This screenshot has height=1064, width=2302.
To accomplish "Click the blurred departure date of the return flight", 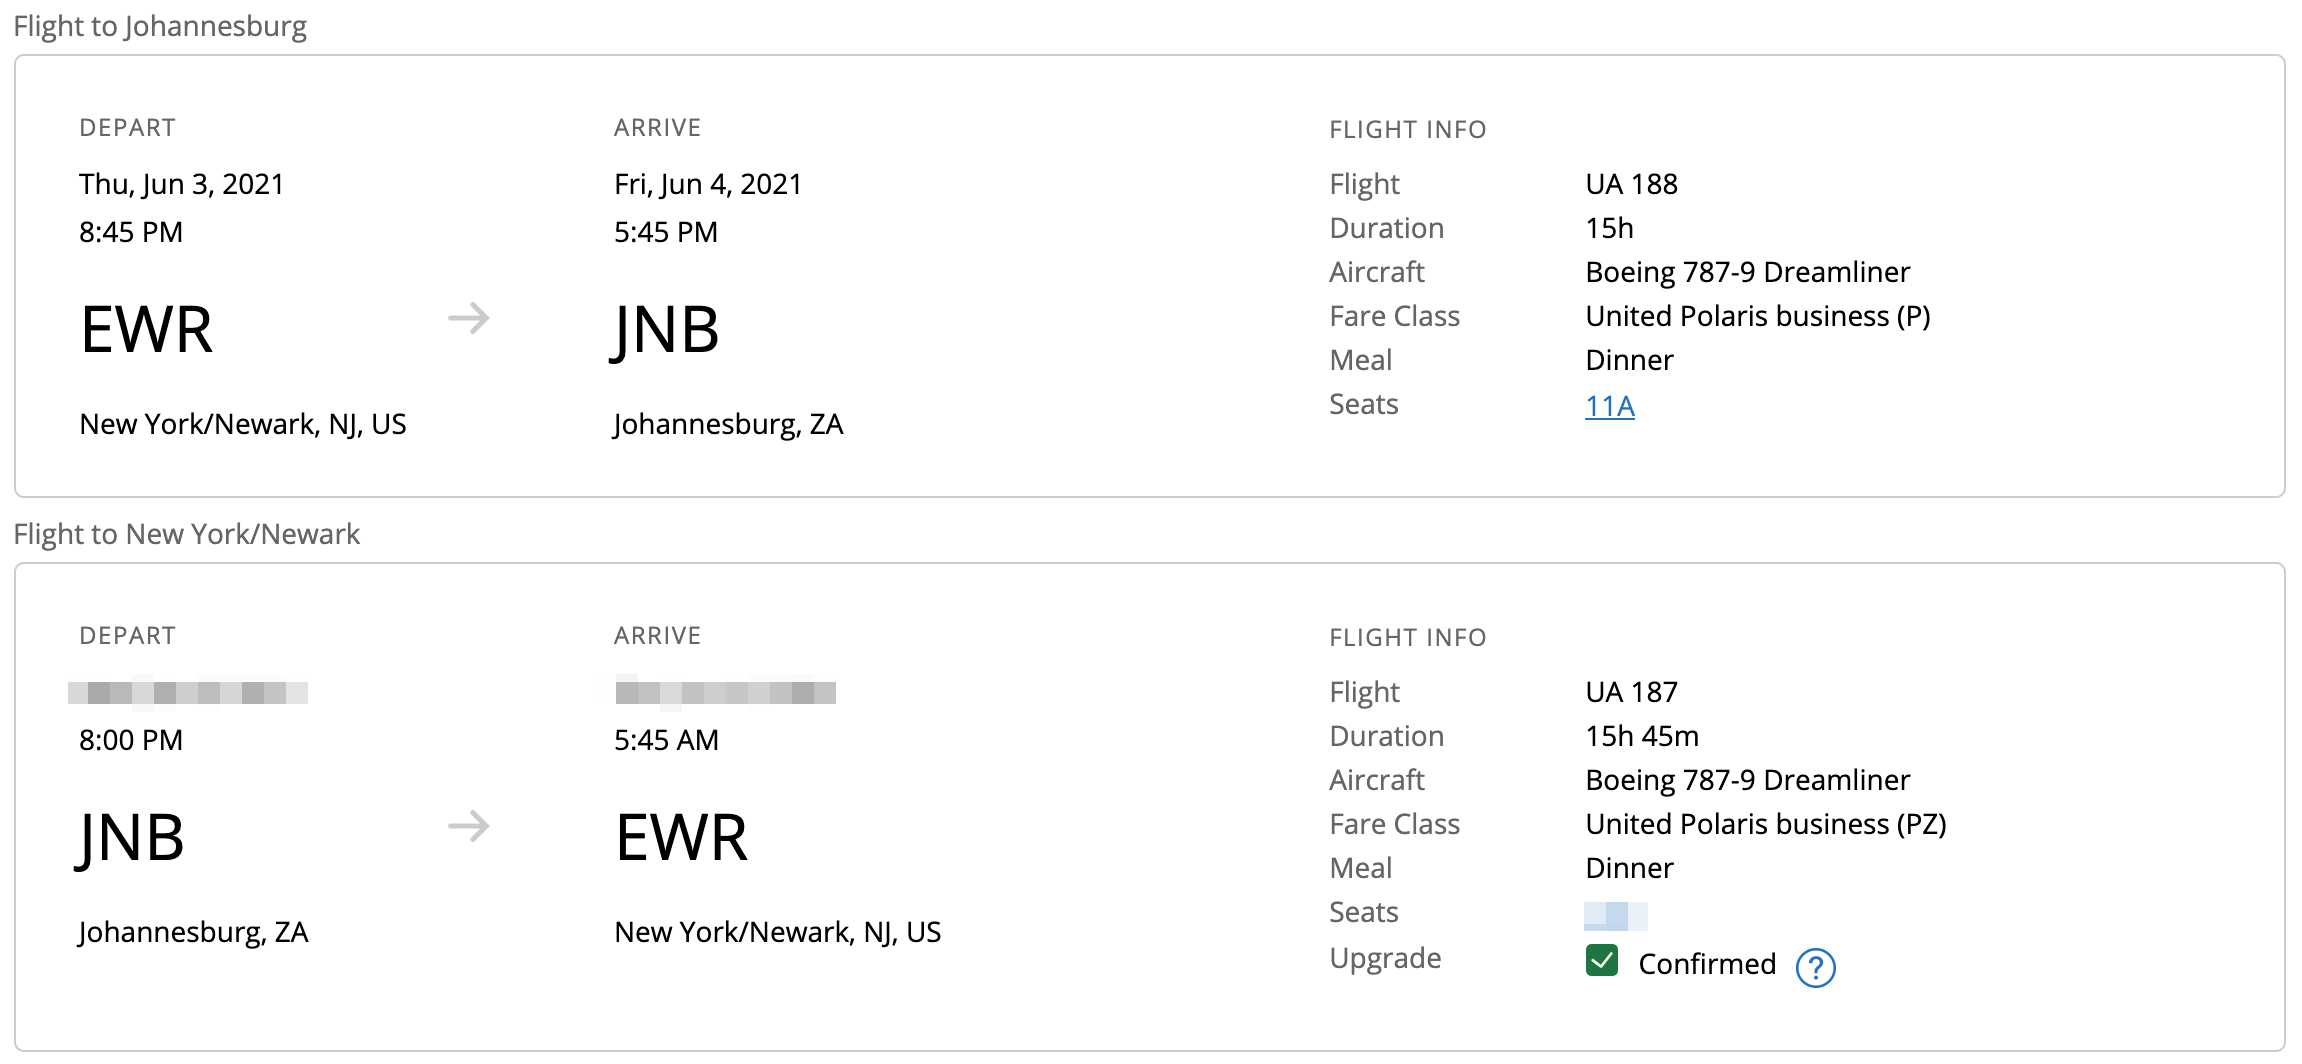I will pos(188,692).
